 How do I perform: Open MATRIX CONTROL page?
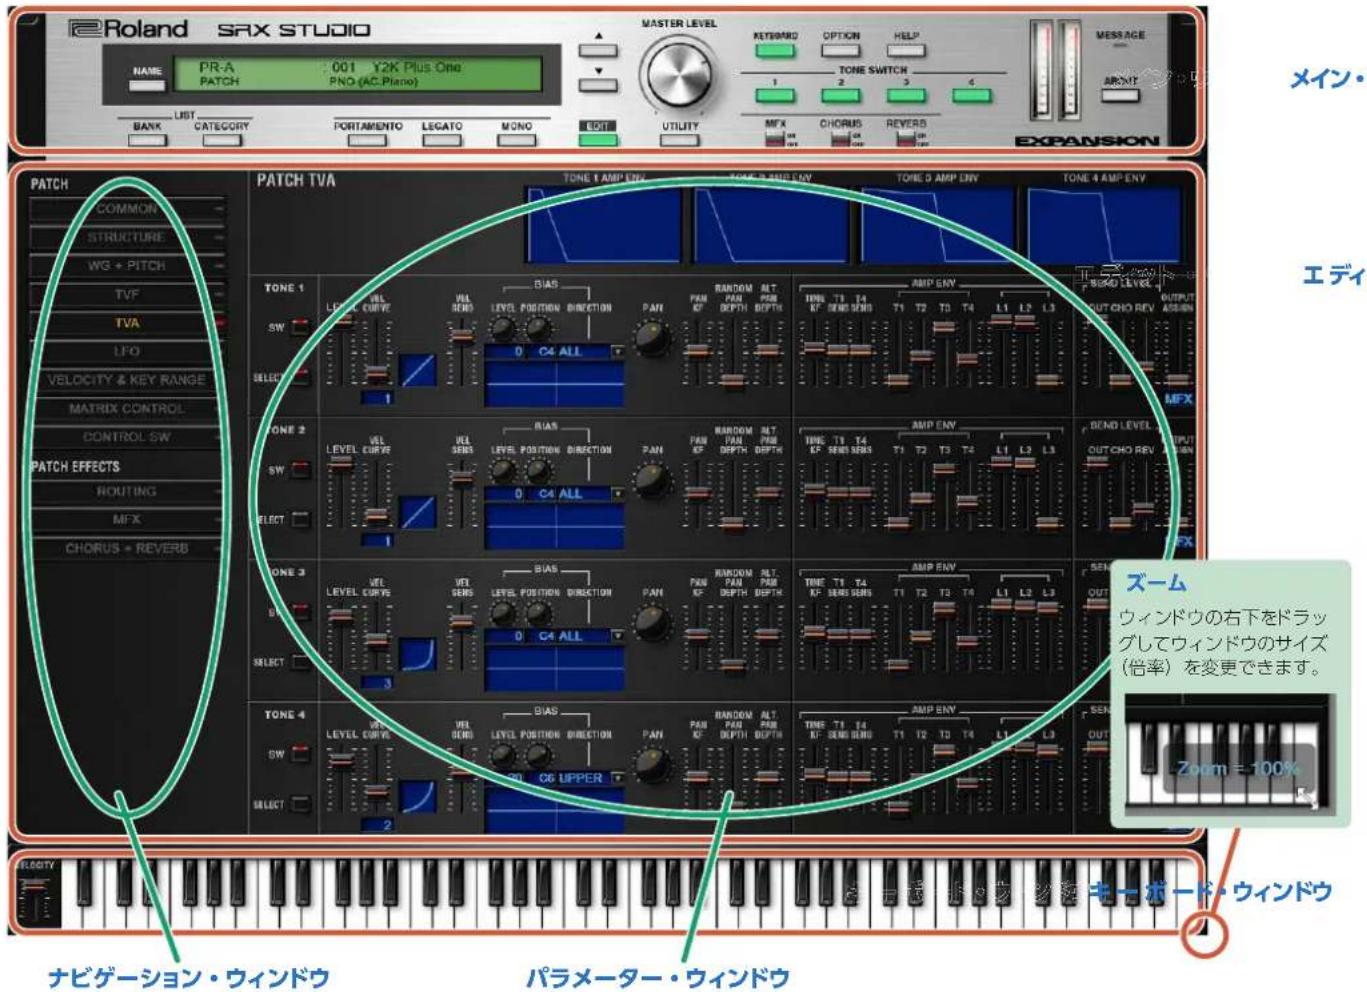pos(126,409)
